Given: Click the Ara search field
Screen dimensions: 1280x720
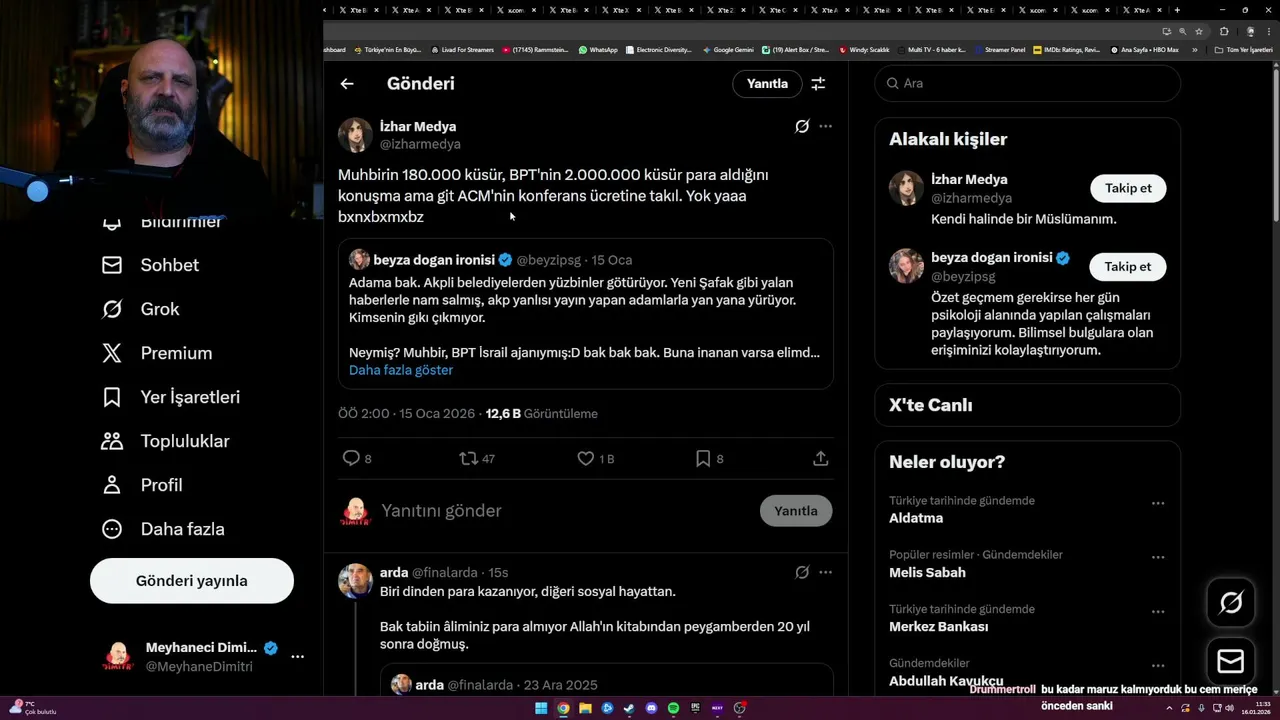Looking at the screenshot, I should pyautogui.click(x=1028, y=83).
